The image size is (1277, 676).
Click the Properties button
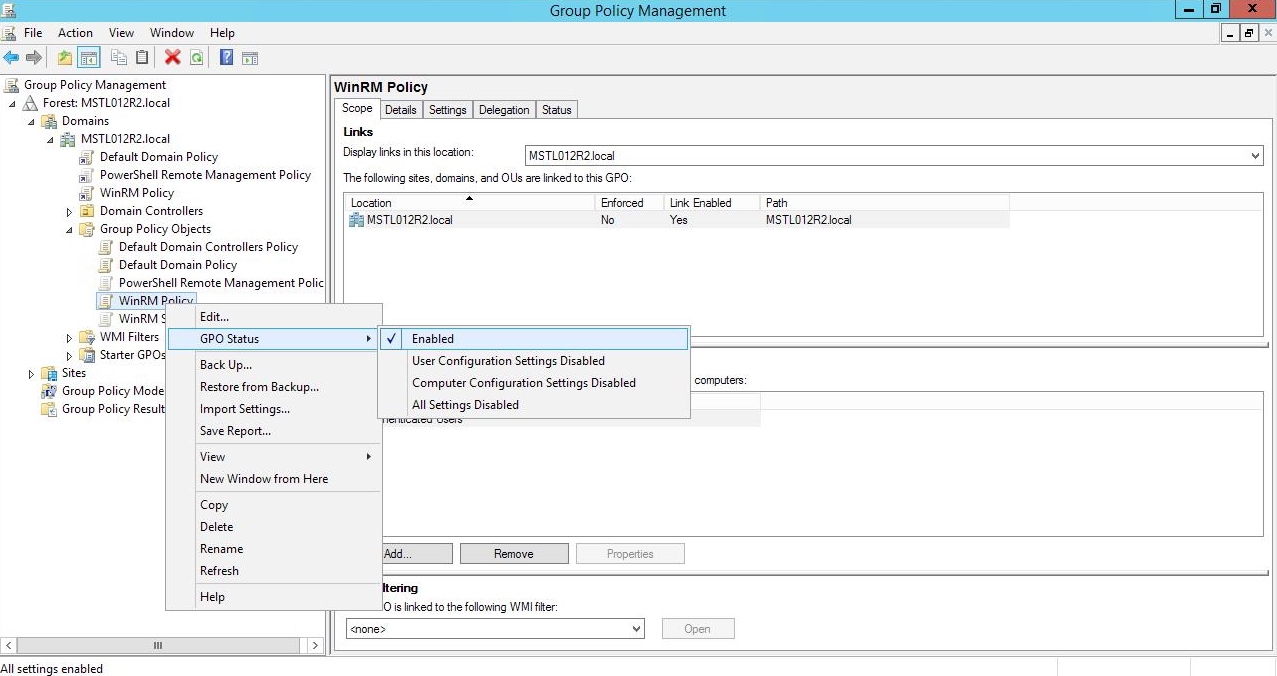coord(630,554)
